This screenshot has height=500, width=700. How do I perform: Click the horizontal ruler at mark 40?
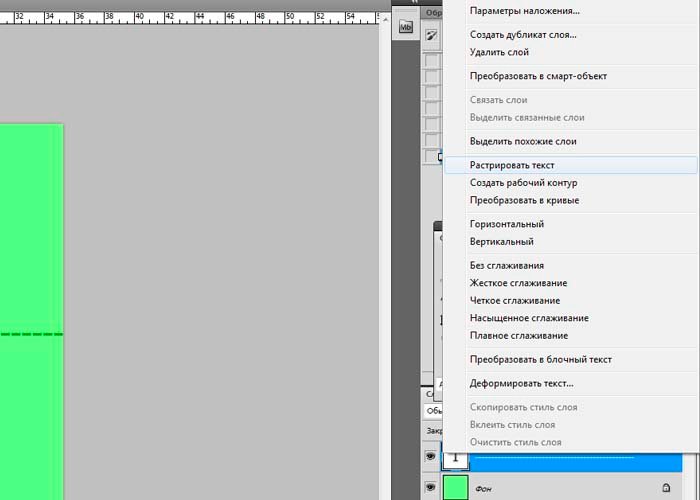pyautogui.click(x=139, y=17)
